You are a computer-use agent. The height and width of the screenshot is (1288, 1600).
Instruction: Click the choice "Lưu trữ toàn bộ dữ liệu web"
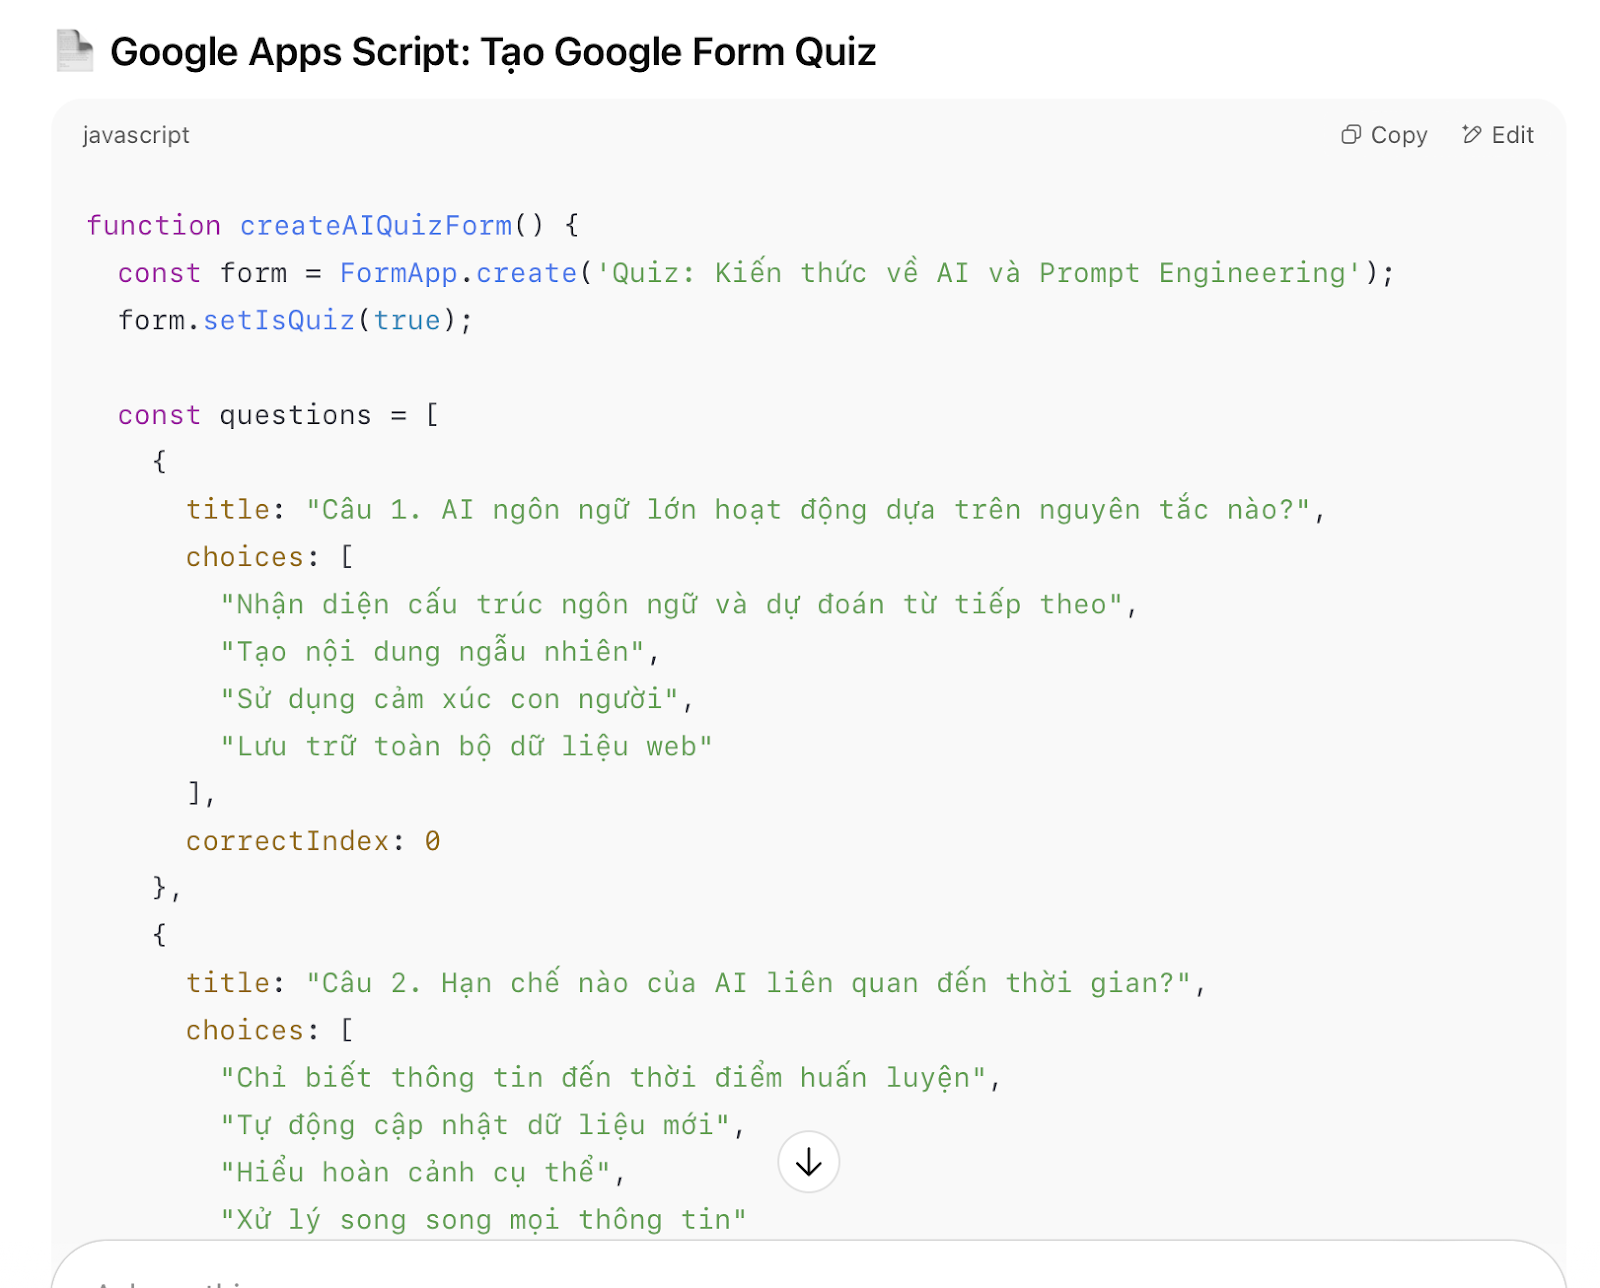coord(466,746)
